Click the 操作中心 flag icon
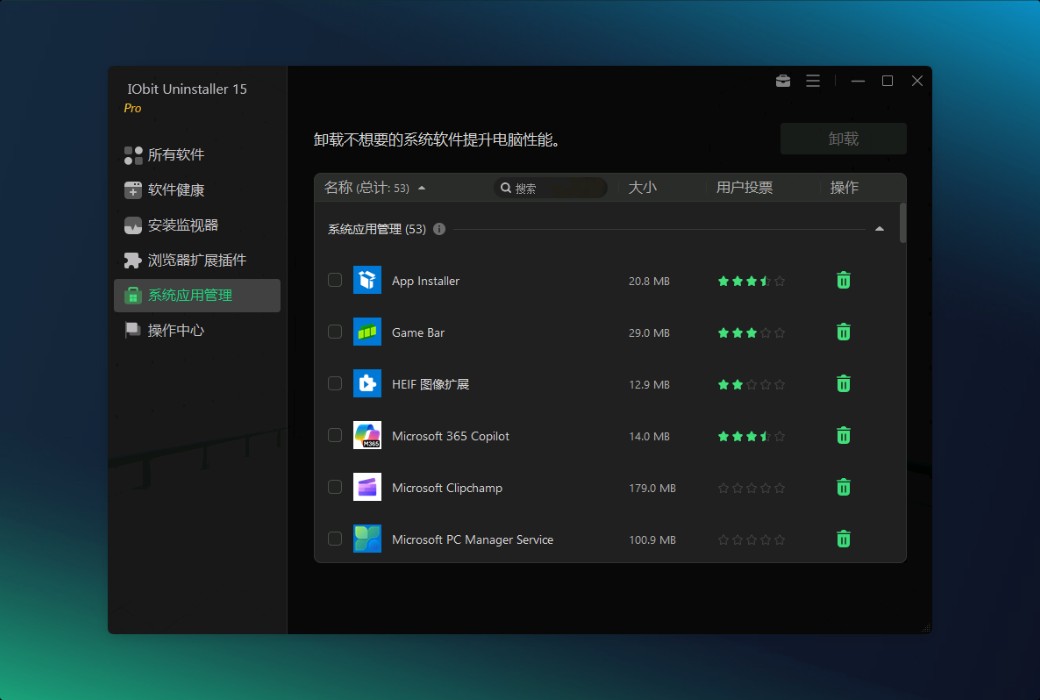 click(x=133, y=330)
